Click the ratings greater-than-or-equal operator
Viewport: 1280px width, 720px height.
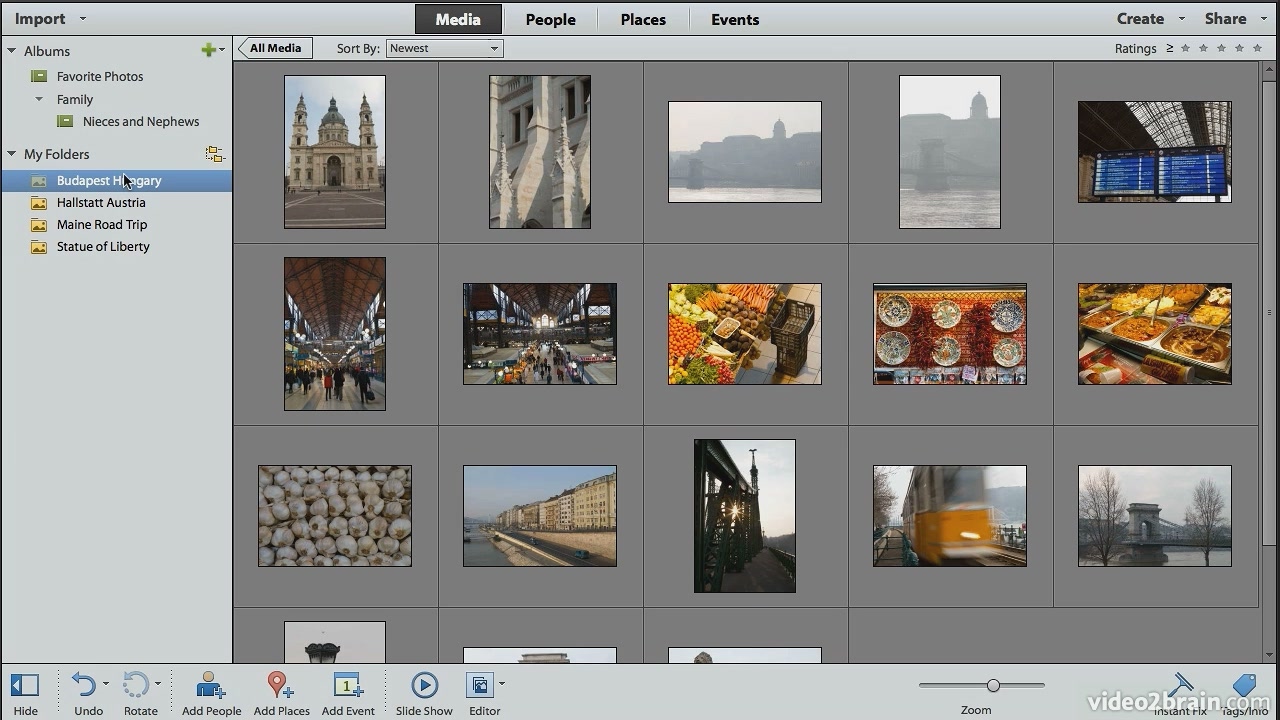[1169, 48]
